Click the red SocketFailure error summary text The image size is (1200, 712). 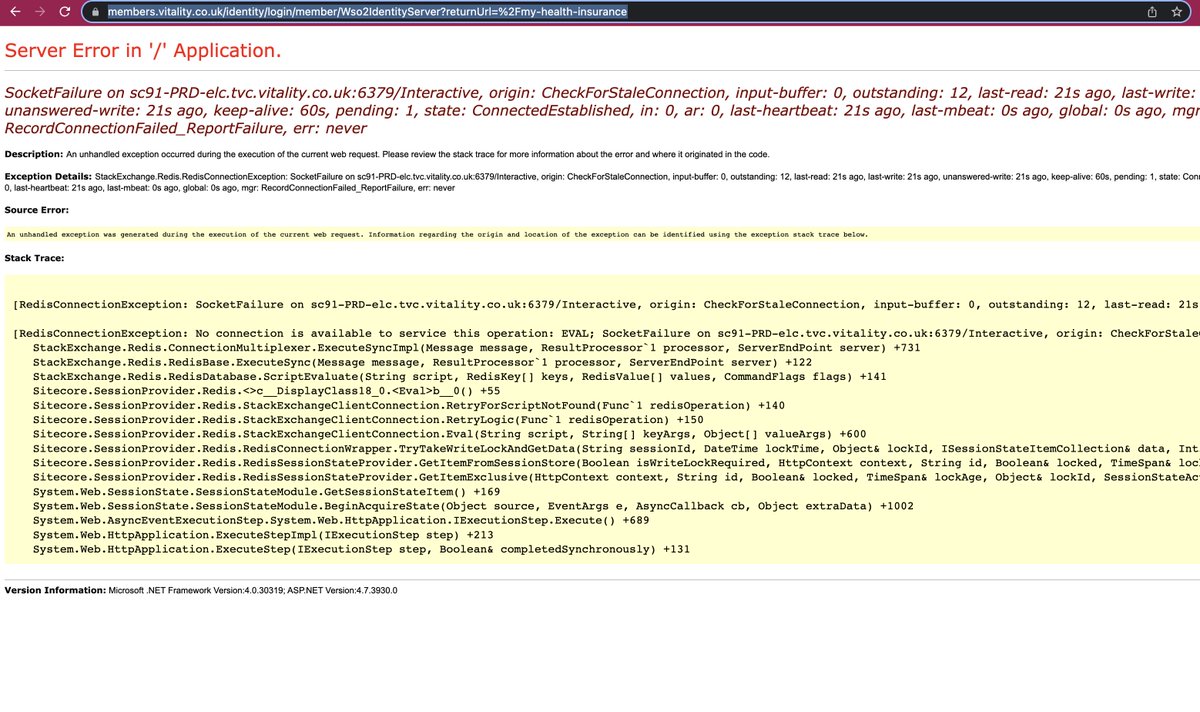pos(602,110)
